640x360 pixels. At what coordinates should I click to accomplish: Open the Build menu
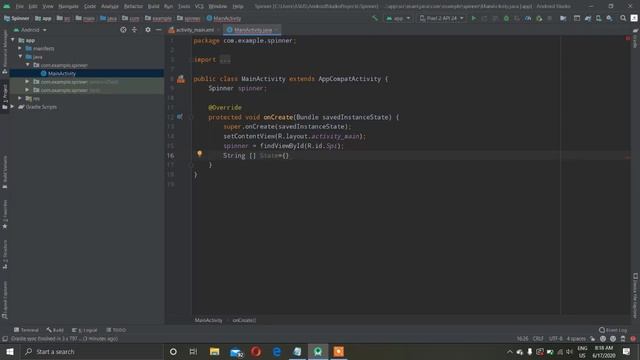[153, 6]
